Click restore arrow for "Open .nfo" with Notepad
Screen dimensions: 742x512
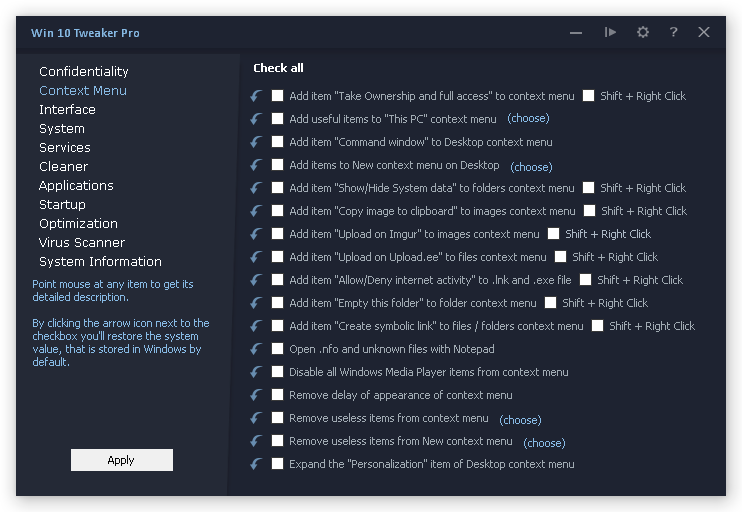point(256,349)
